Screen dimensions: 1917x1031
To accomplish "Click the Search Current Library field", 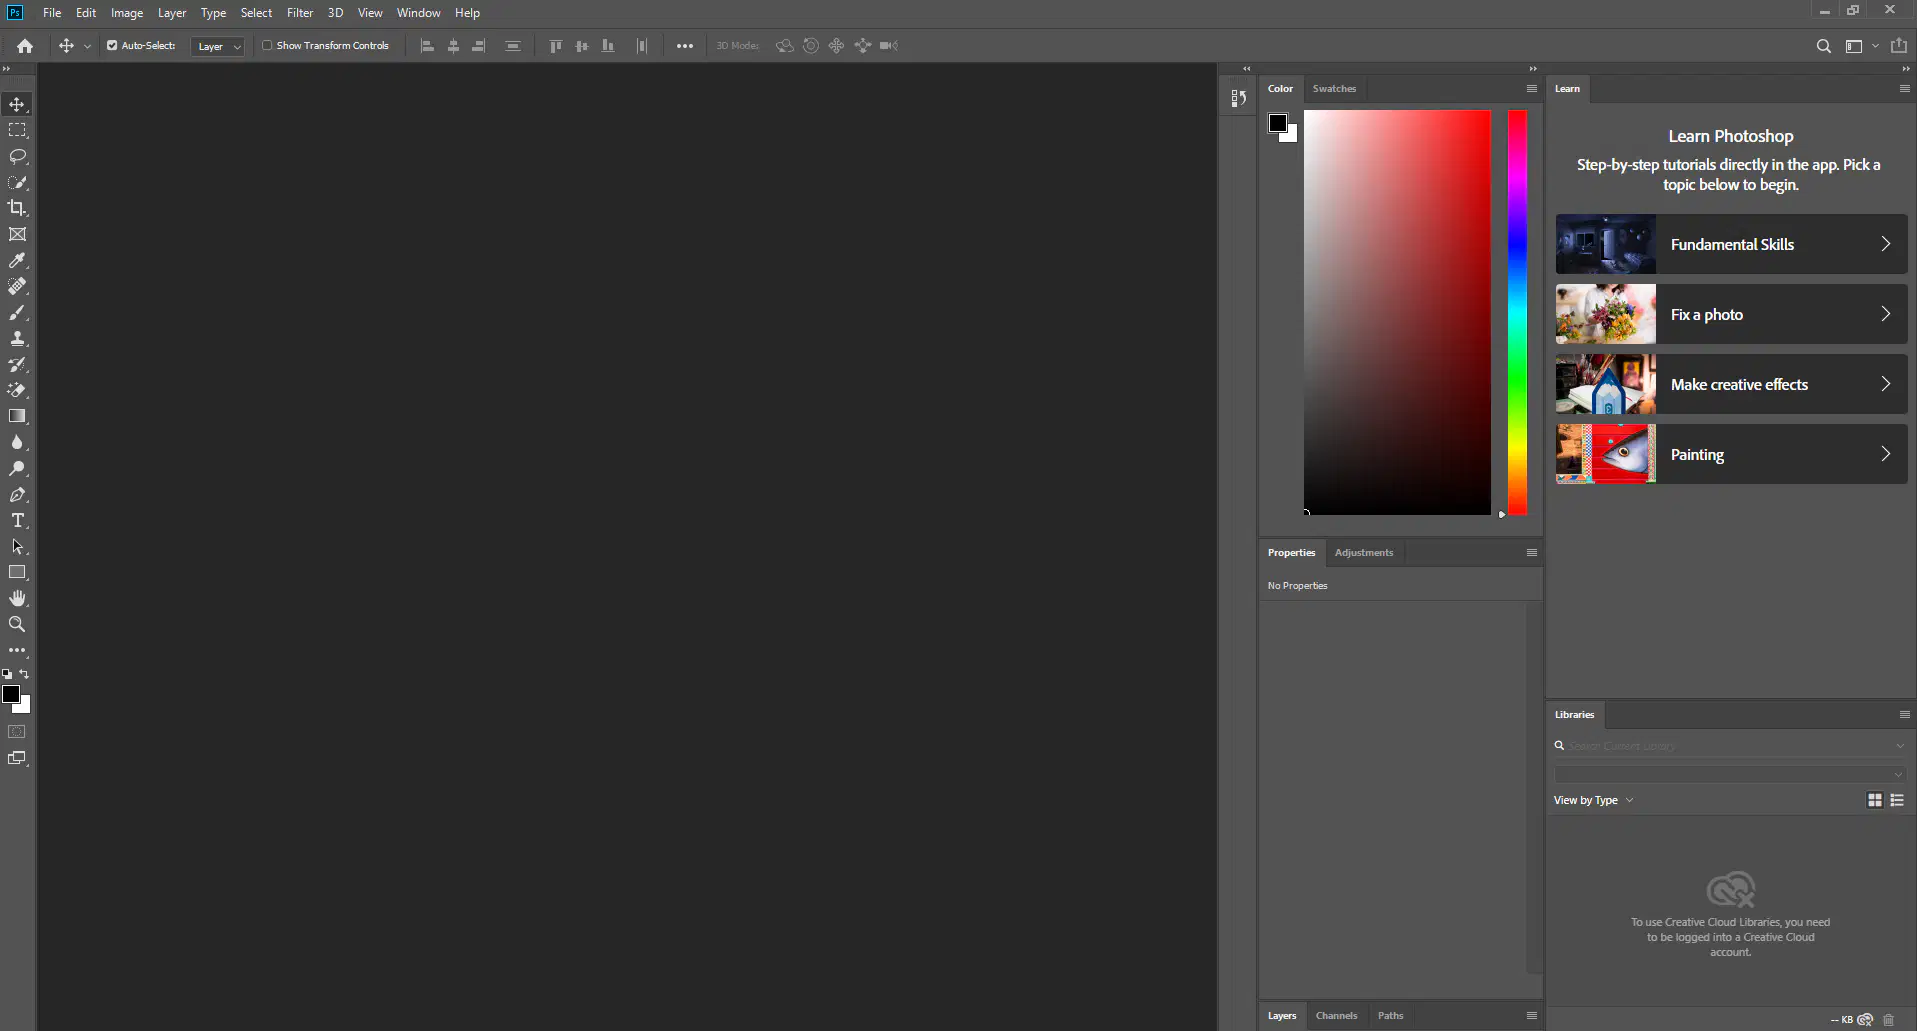I will pyautogui.click(x=1730, y=746).
